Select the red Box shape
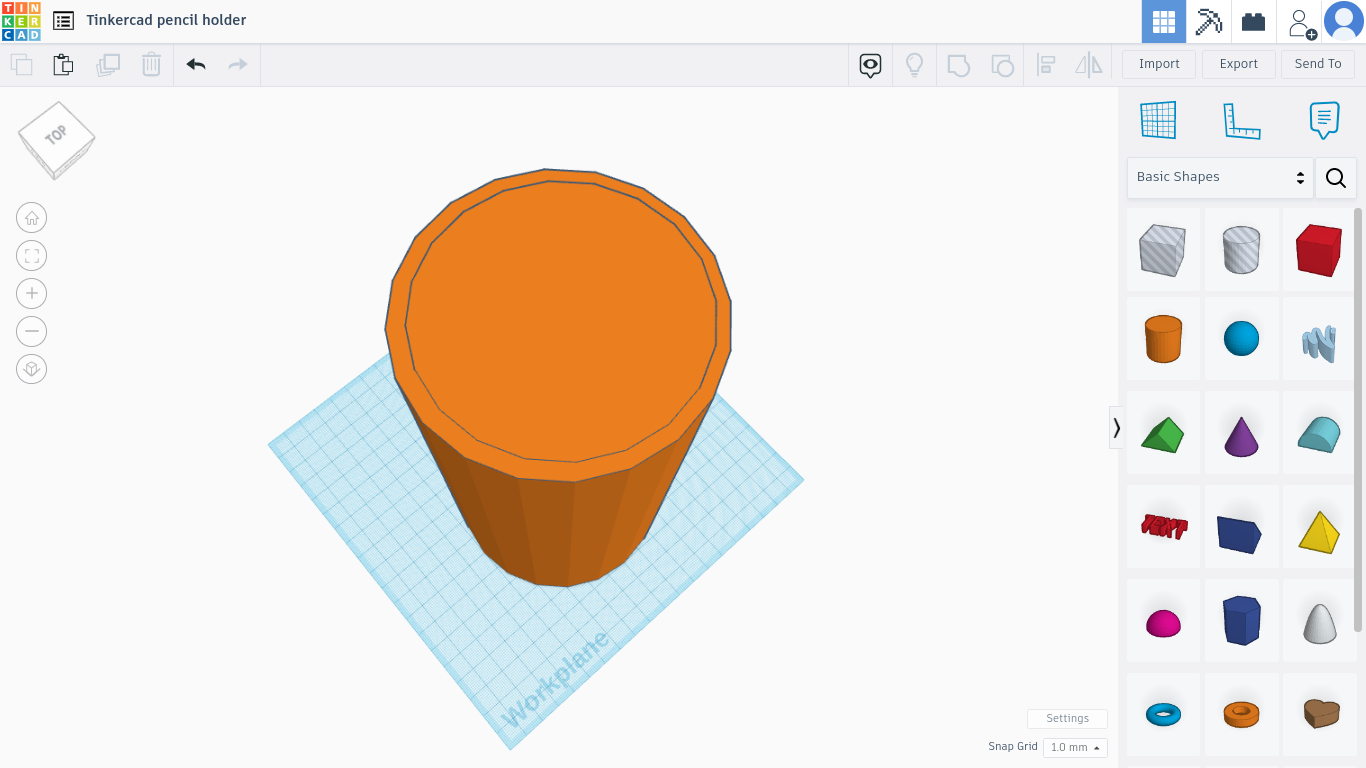Viewport: 1366px width, 768px height. coord(1319,249)
